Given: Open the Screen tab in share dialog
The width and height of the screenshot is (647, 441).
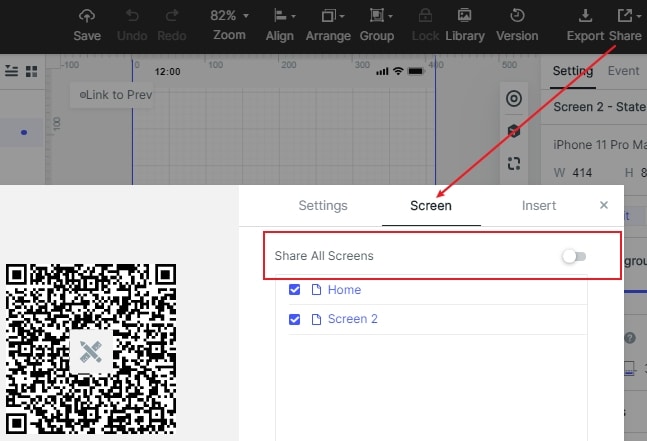Looking at the screenshot, I should 431,205.
